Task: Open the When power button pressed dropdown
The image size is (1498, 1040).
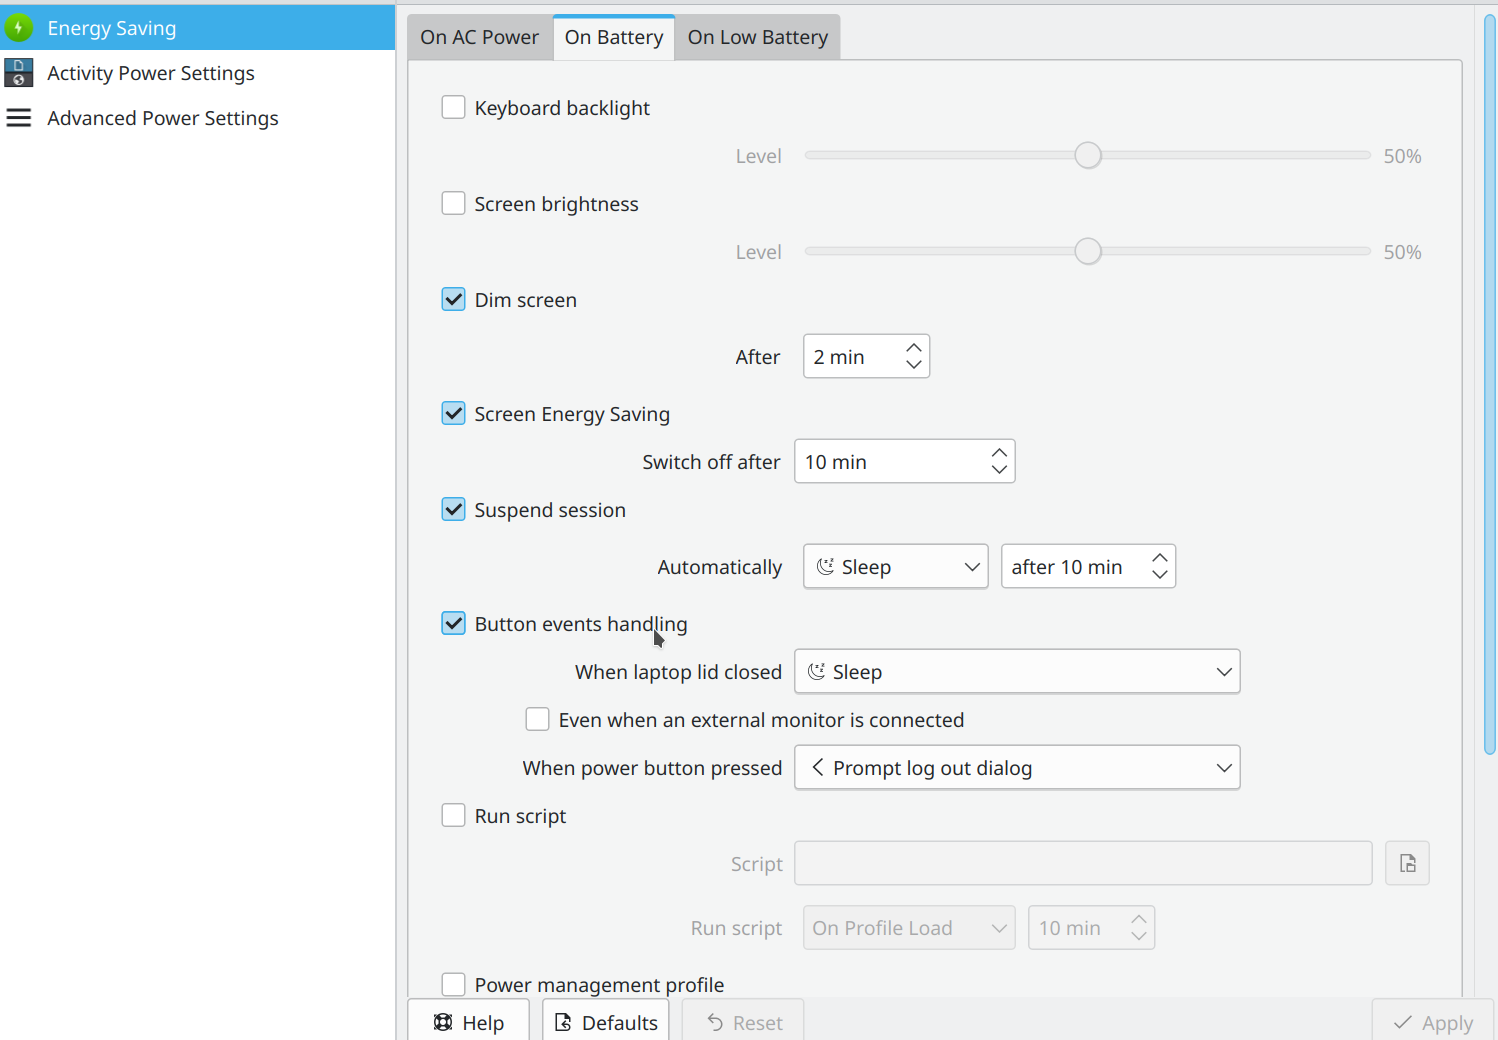Action: point(1017,767)
